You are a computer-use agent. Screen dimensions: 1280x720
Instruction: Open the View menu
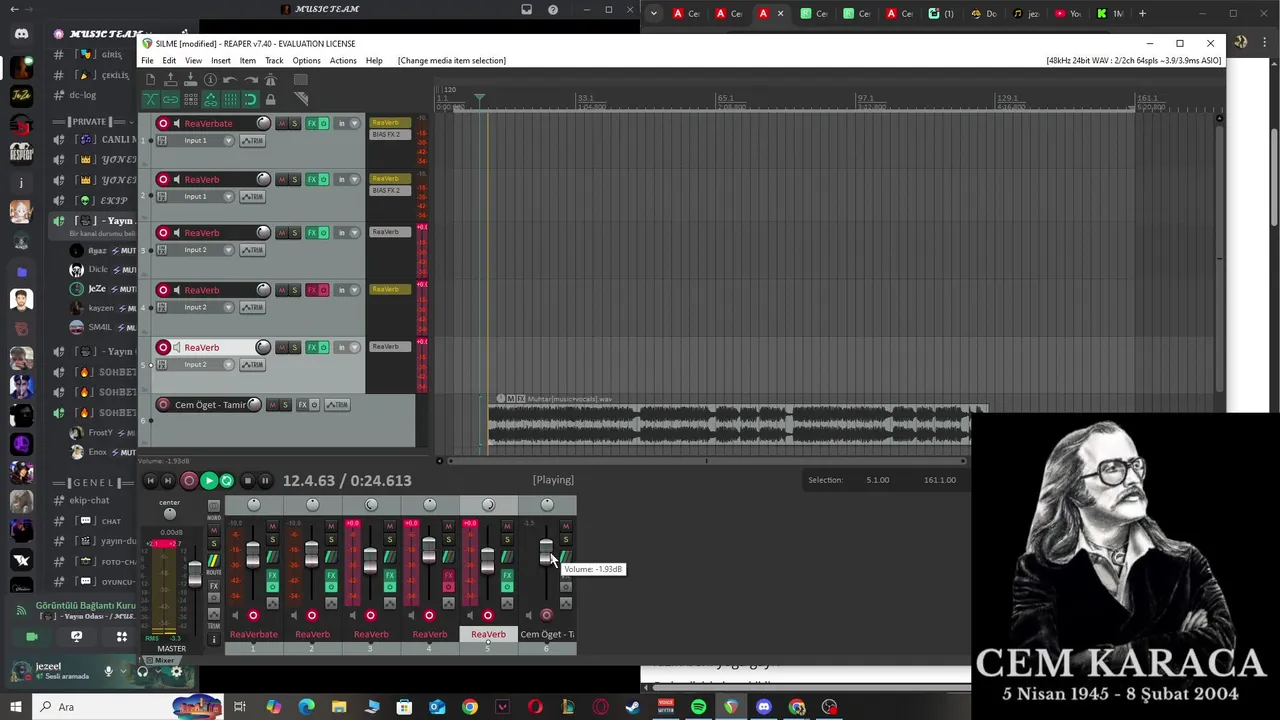193,61
